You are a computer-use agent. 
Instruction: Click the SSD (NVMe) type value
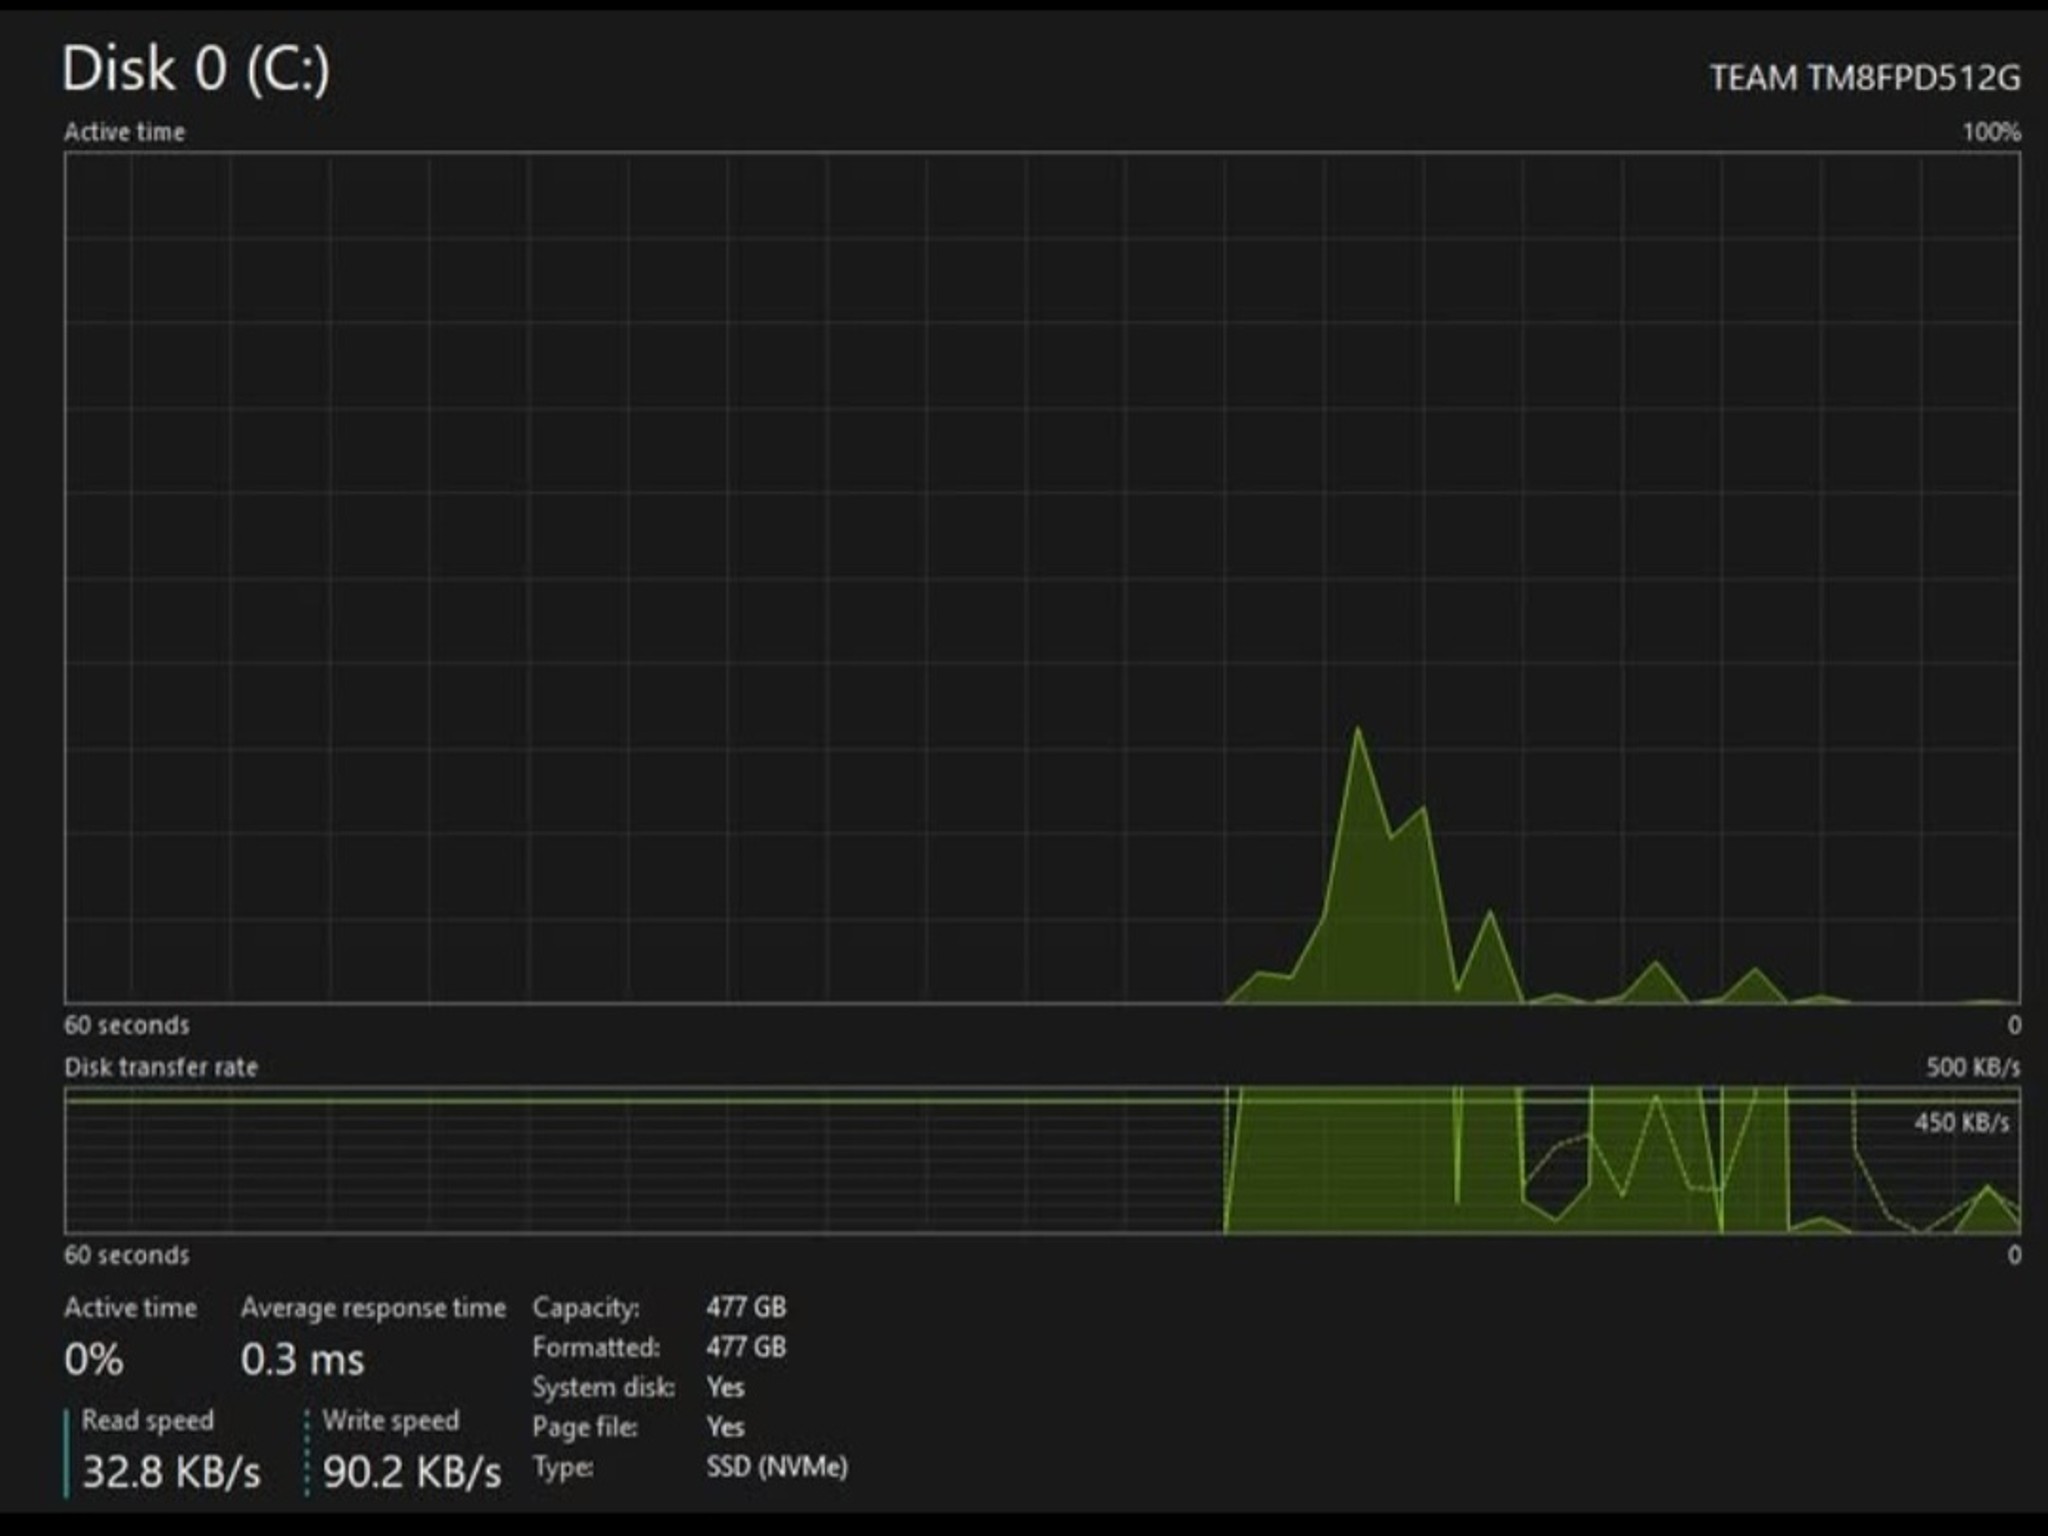click(x=777, y=1467)
